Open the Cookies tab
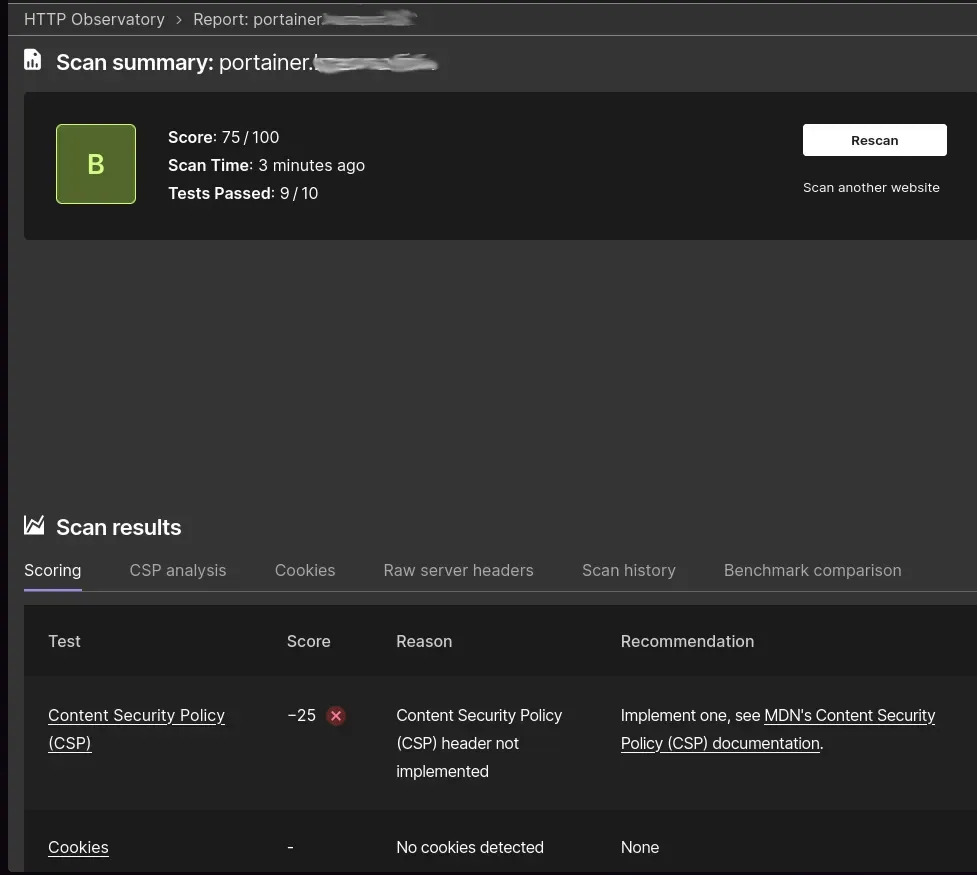The height and width of the screenshot is (875, 977). [305, 570]
